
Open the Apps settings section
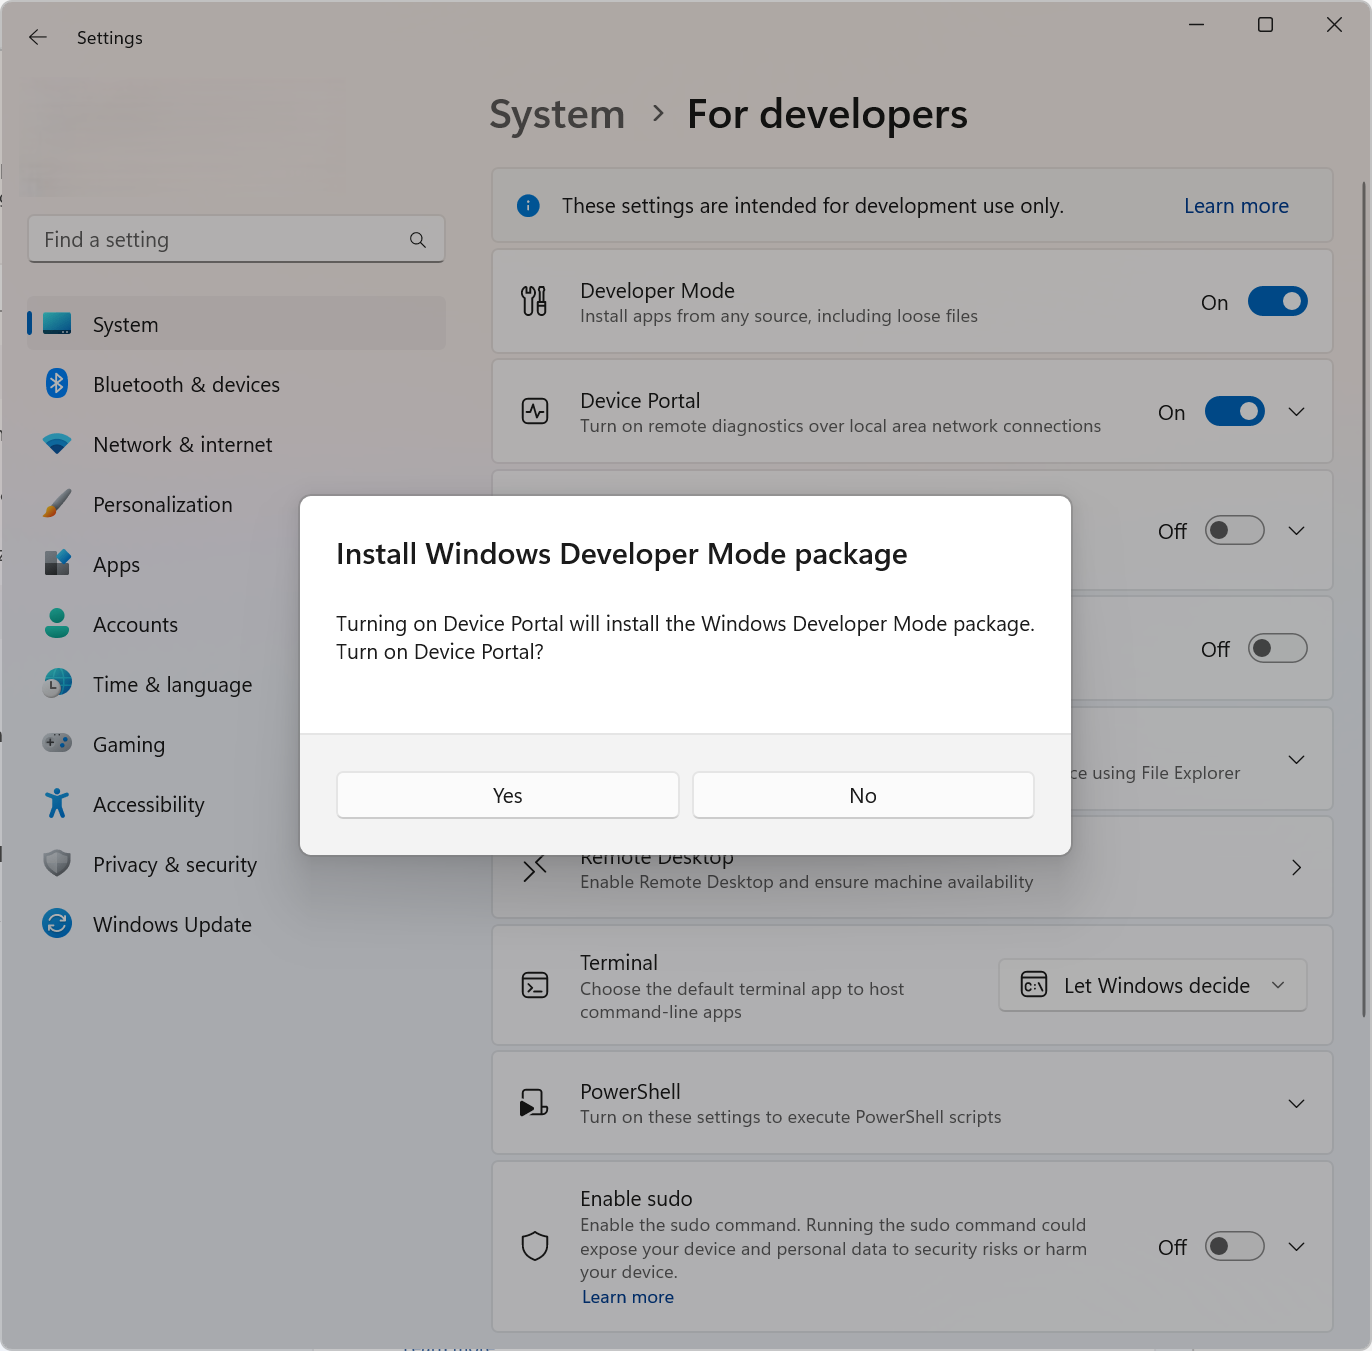(x=116, y=564)
